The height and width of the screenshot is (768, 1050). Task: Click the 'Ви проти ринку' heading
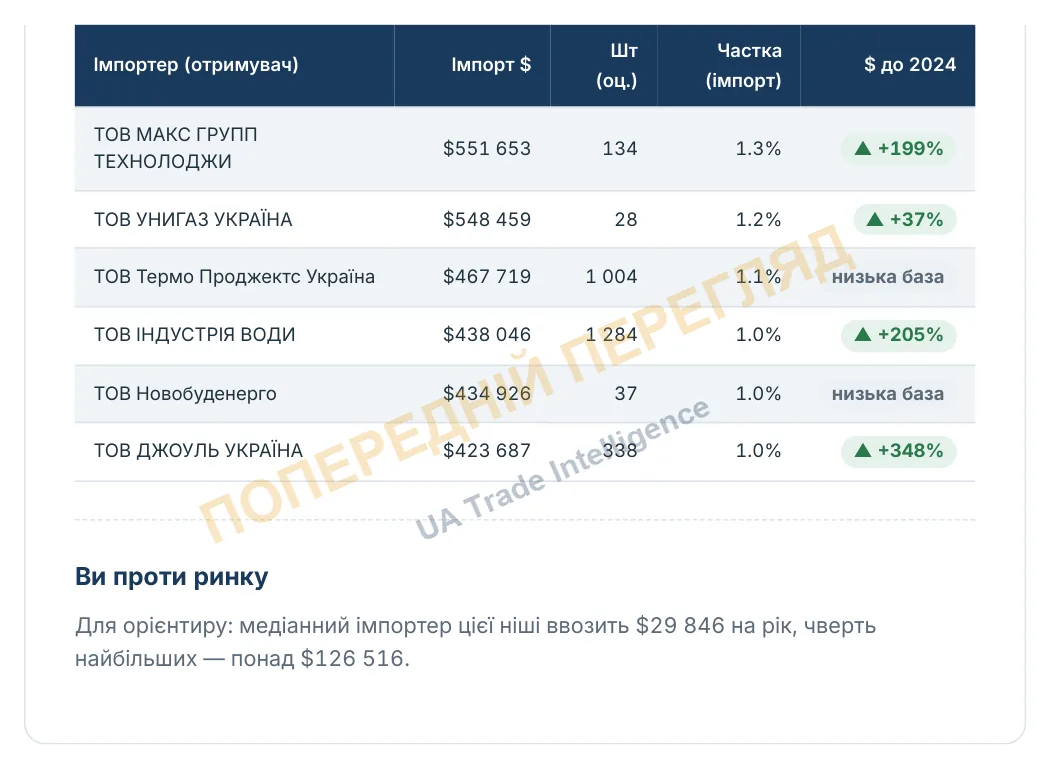pos(171,577)
